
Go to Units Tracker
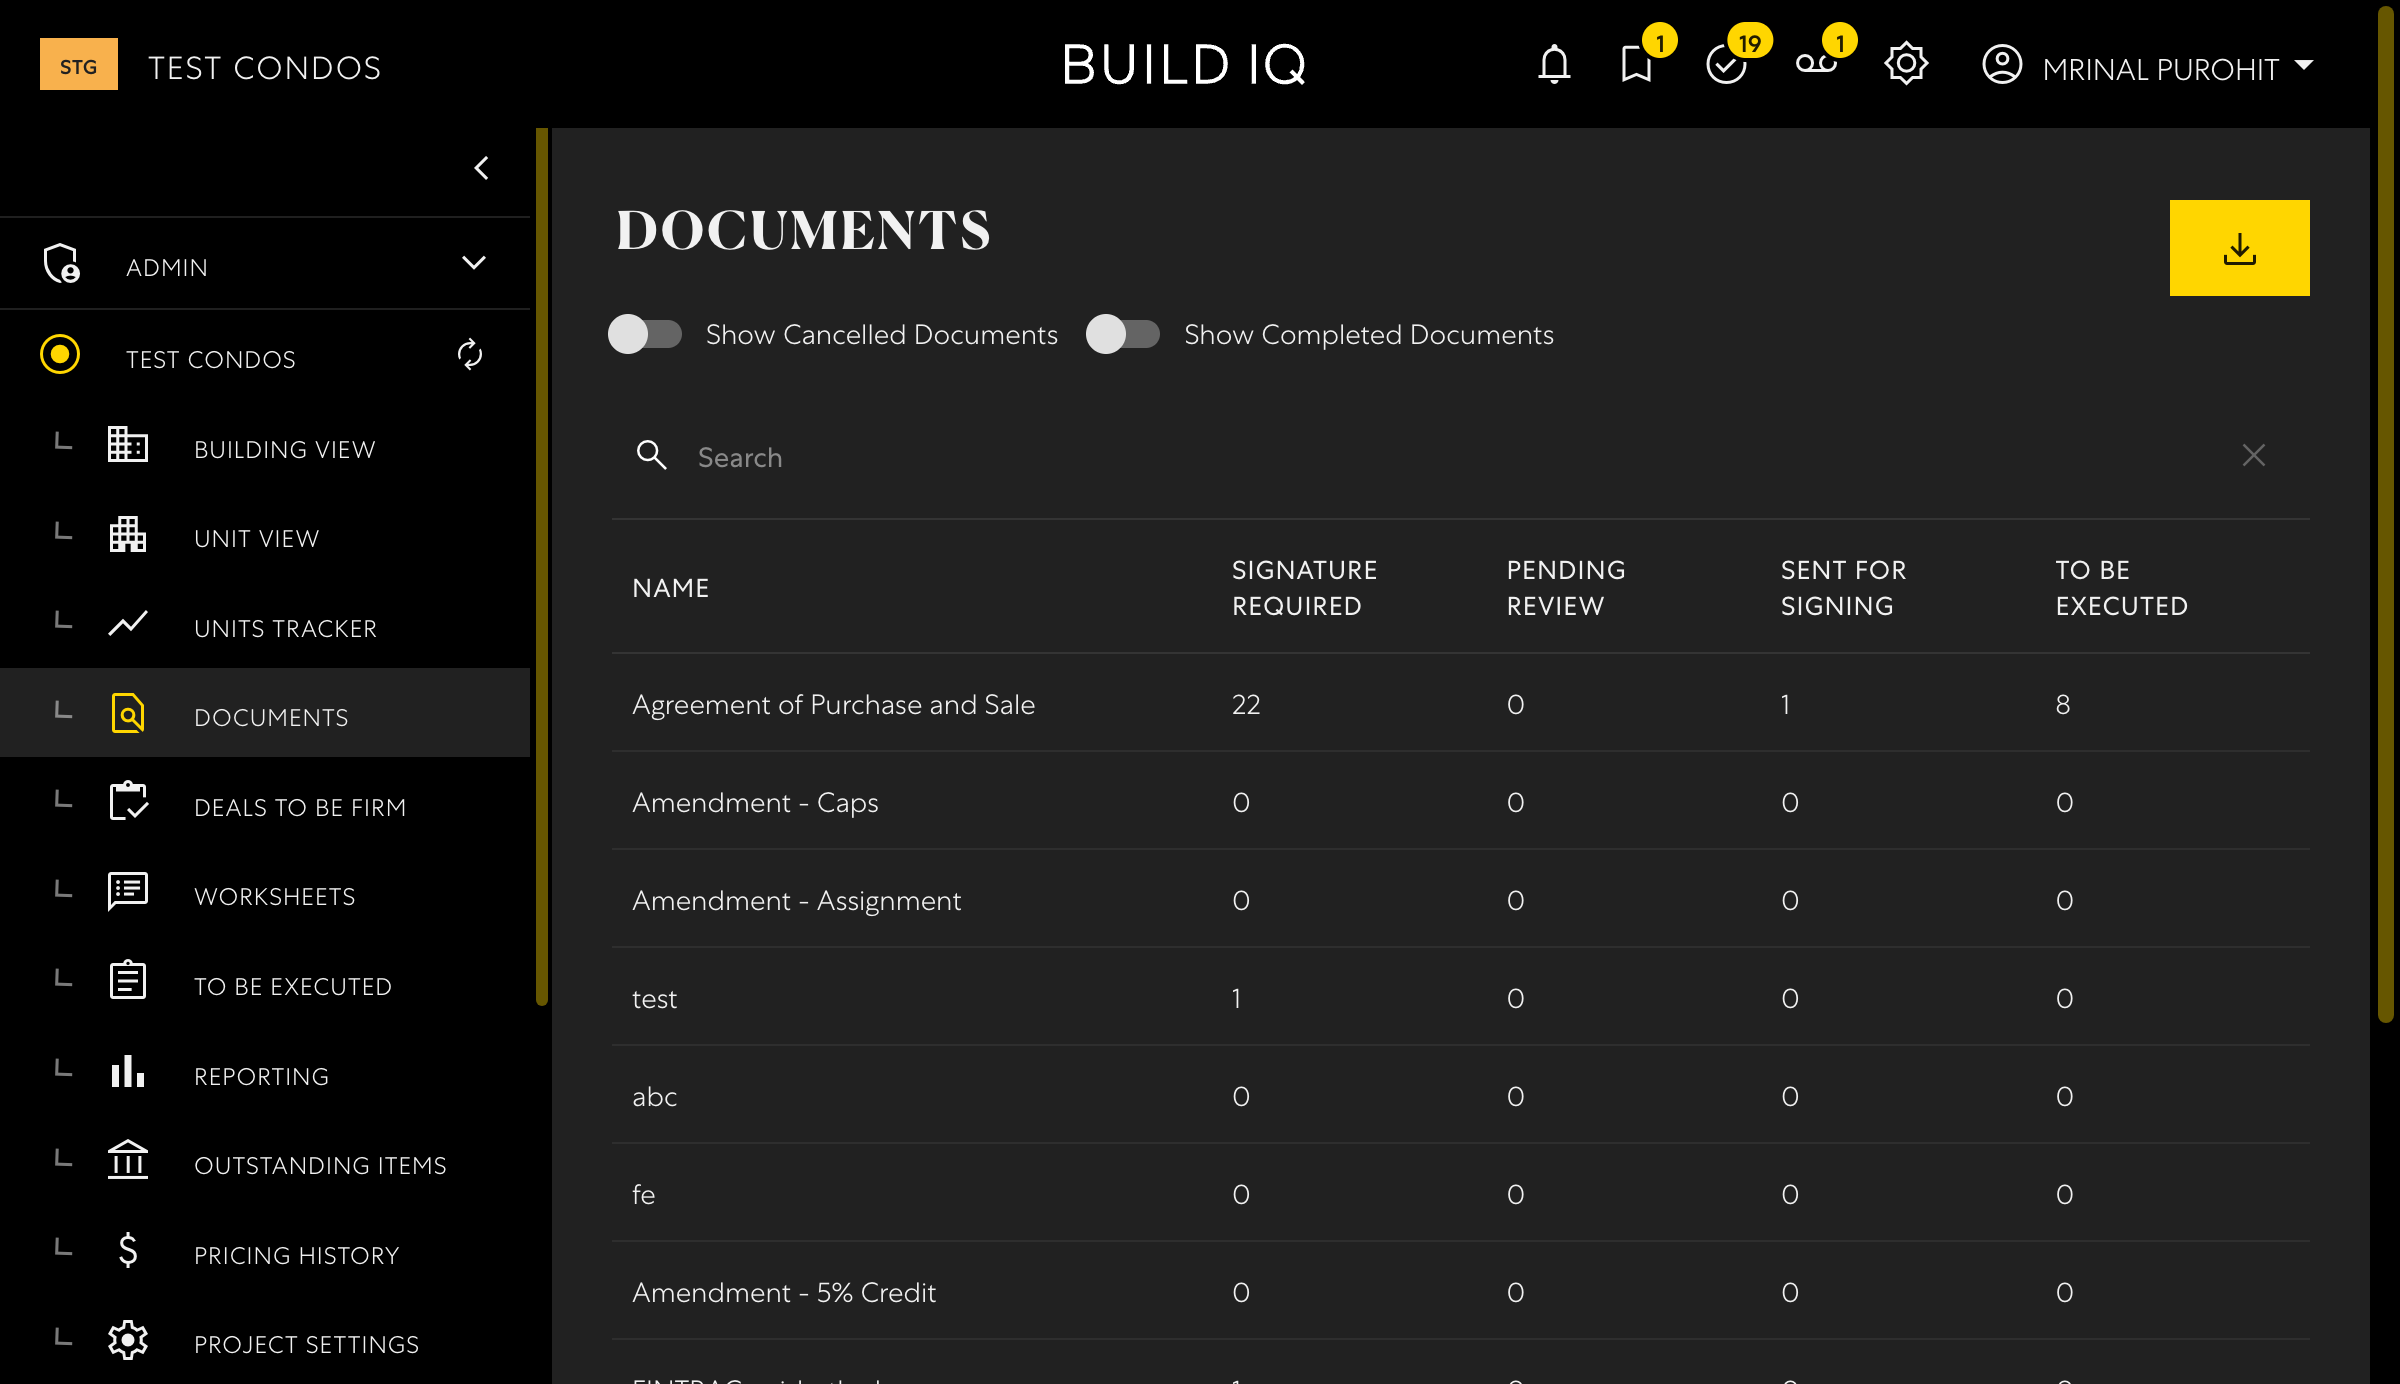265,625
